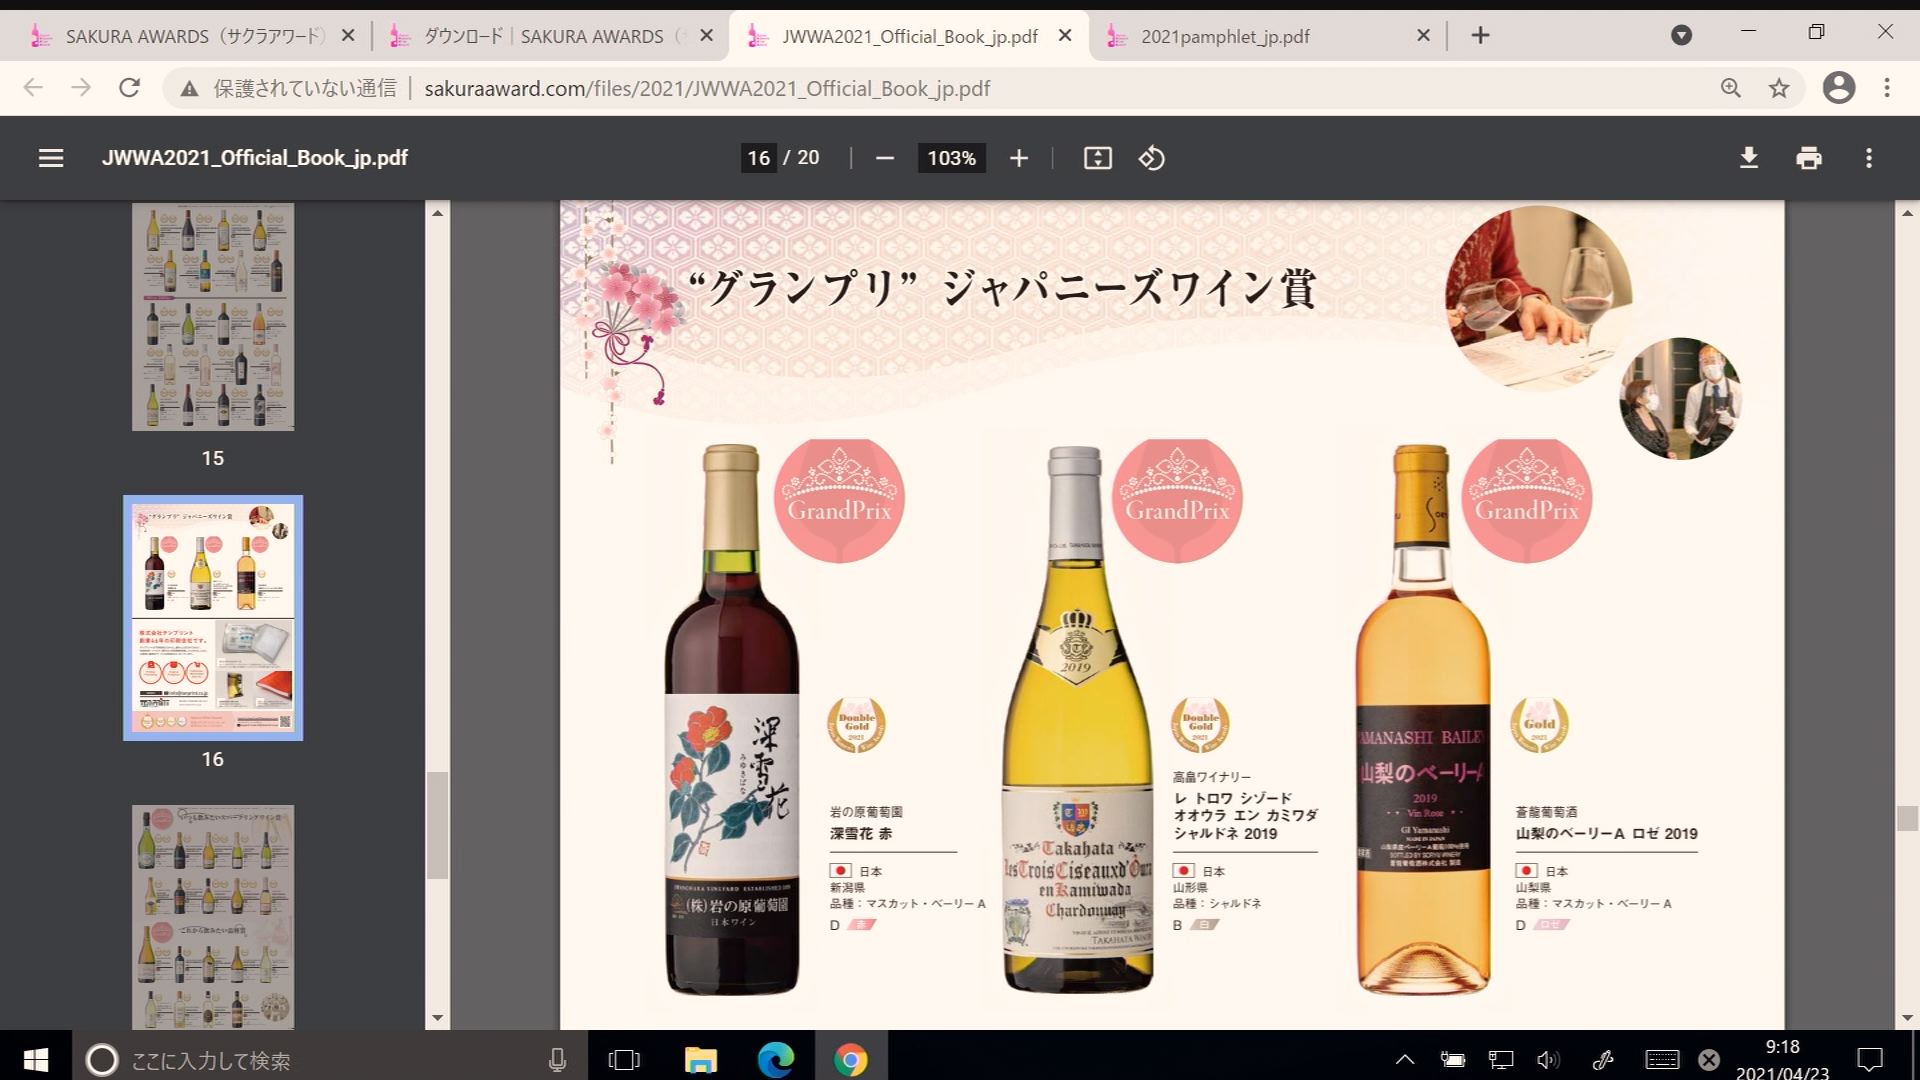Open the Chrome profile avatar

click(x=1838, y=88)
